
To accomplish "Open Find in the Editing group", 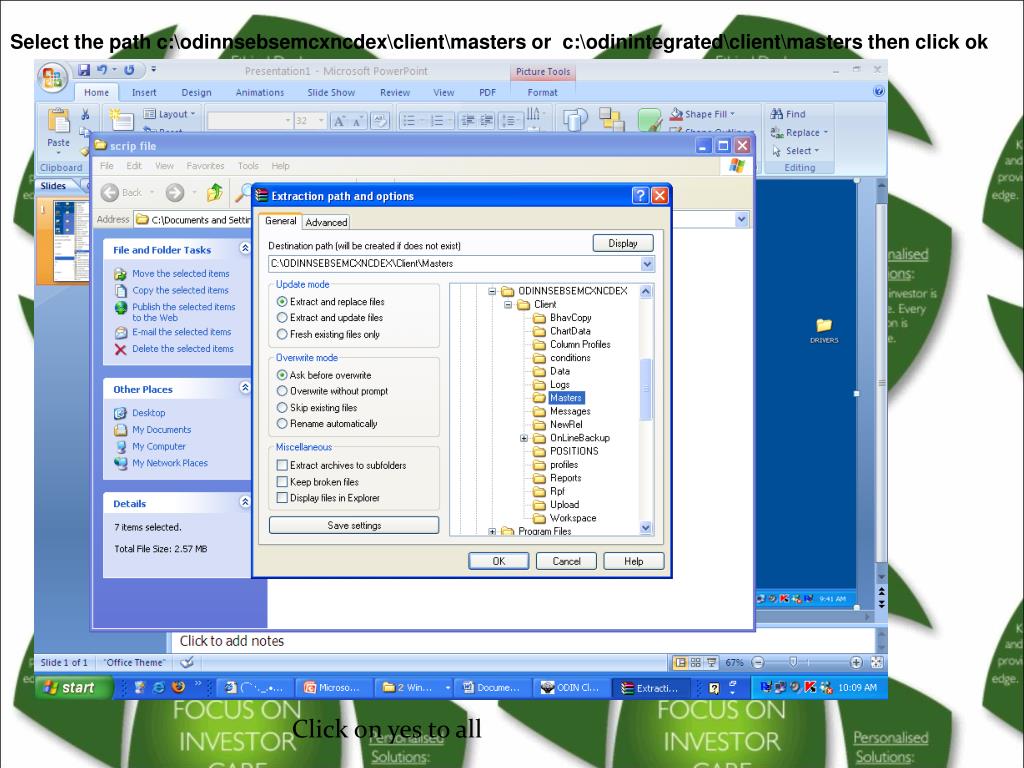I will (x=788, y=114).
